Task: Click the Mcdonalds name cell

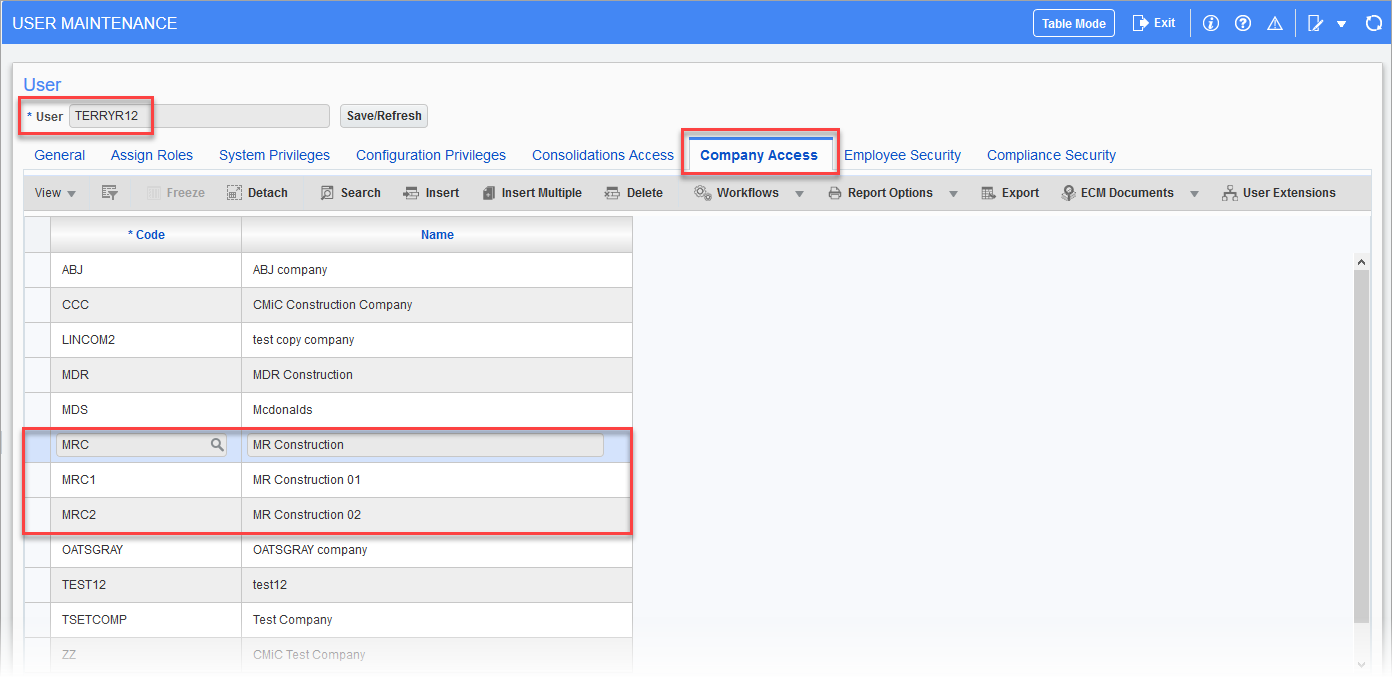Action: [x=437, y=410]
